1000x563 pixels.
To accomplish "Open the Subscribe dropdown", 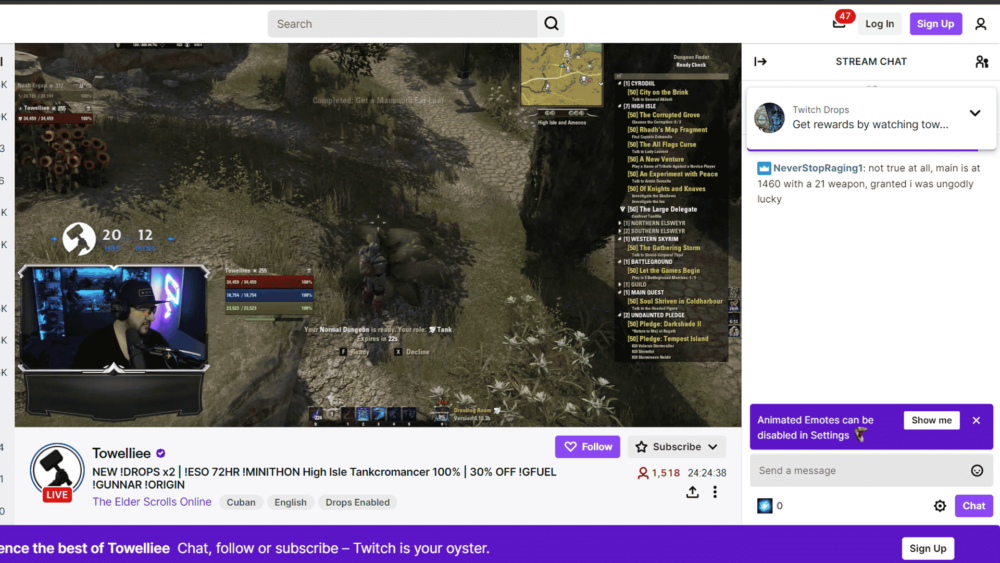I will 676,447.
